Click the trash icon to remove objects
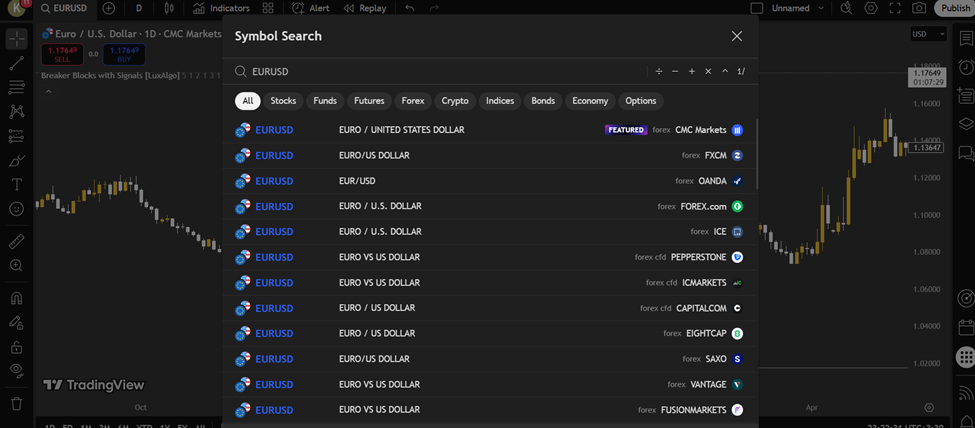The width and height of the screenshot is (975, 428). [17, 403]
